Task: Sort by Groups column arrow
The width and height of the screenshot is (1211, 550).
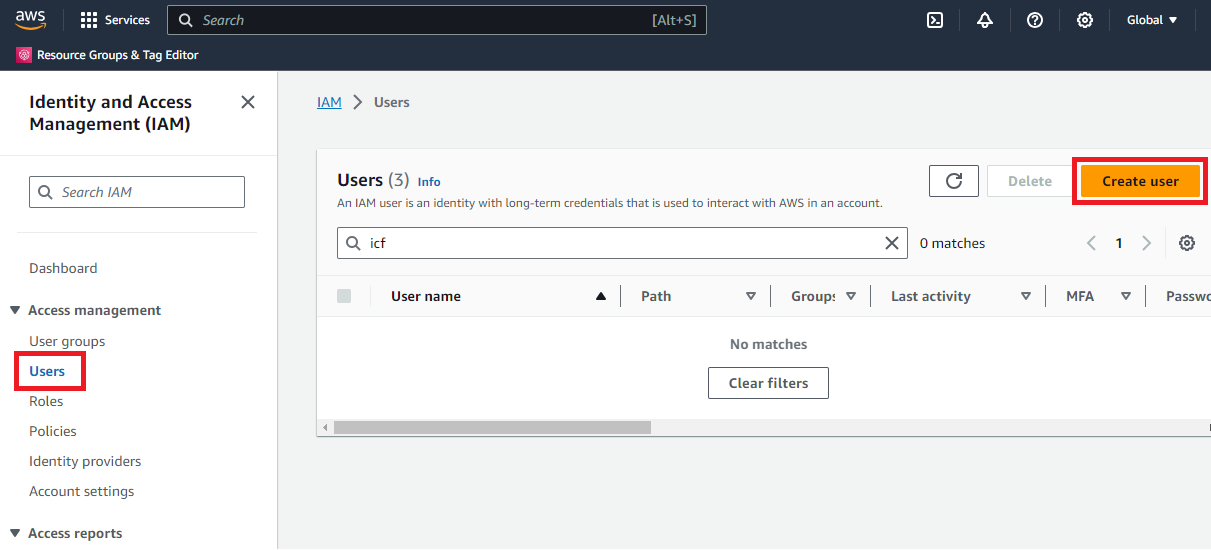Action: [851, 296]
